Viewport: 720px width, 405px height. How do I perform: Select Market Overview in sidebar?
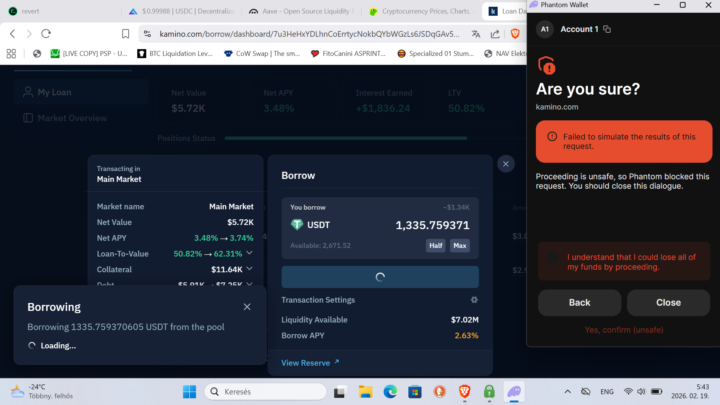(81, 118)
